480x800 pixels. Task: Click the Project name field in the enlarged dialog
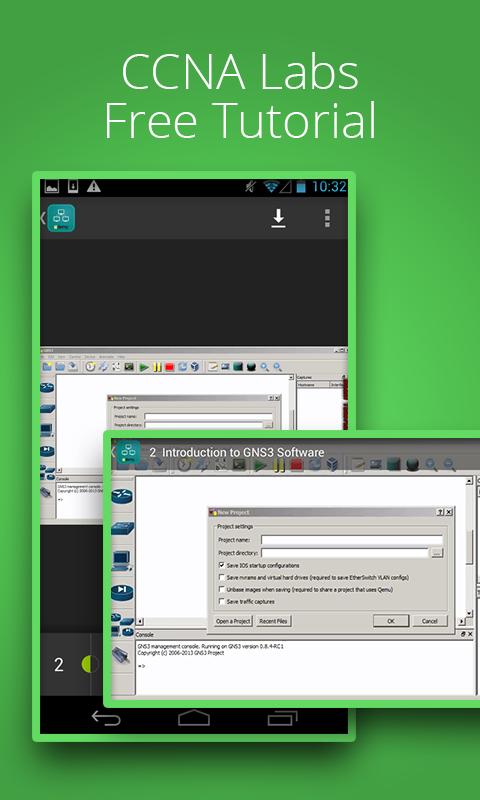[351, 540]
